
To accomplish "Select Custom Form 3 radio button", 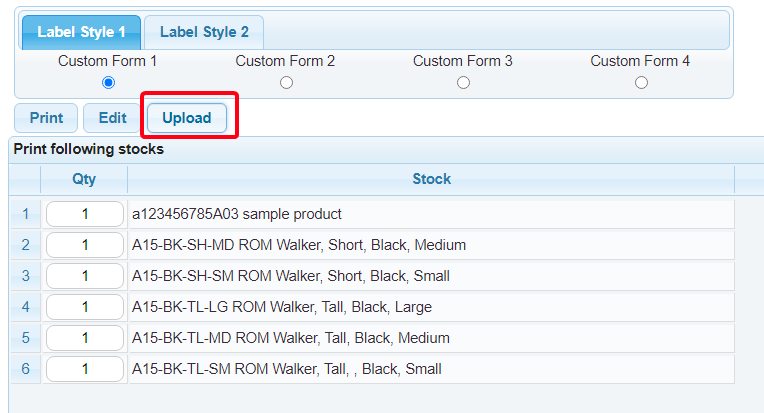I will coord(463,83).
